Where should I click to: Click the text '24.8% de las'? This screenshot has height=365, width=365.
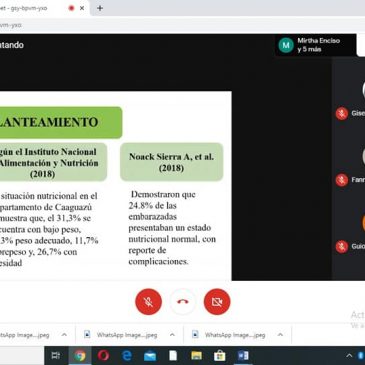[153, 205]
